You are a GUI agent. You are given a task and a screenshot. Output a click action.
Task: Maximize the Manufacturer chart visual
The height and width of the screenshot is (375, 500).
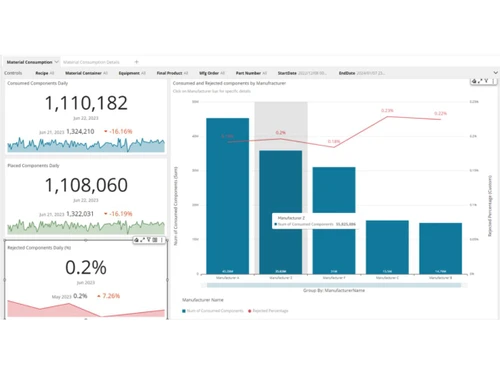pyautogui.click(x=480, y=81)
